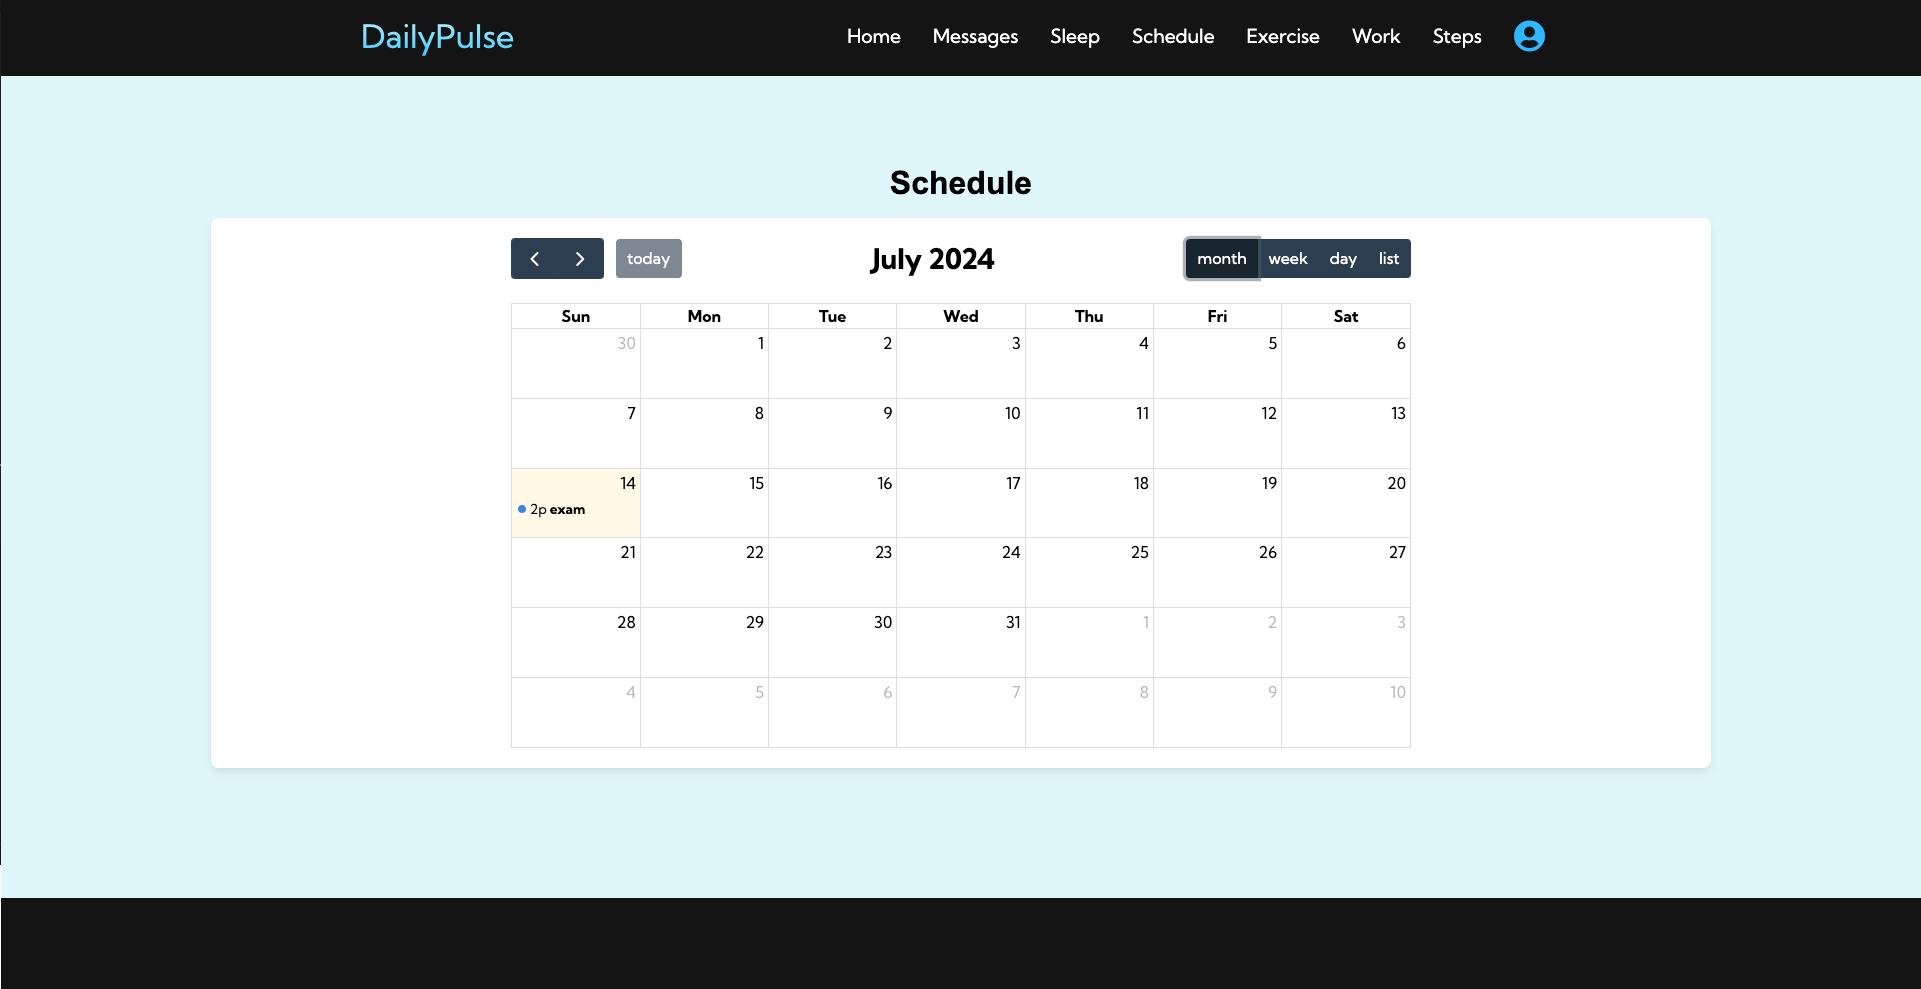The image size is (1921, 989).
Task: Open the Work page
Action: tap(1375, 37)
